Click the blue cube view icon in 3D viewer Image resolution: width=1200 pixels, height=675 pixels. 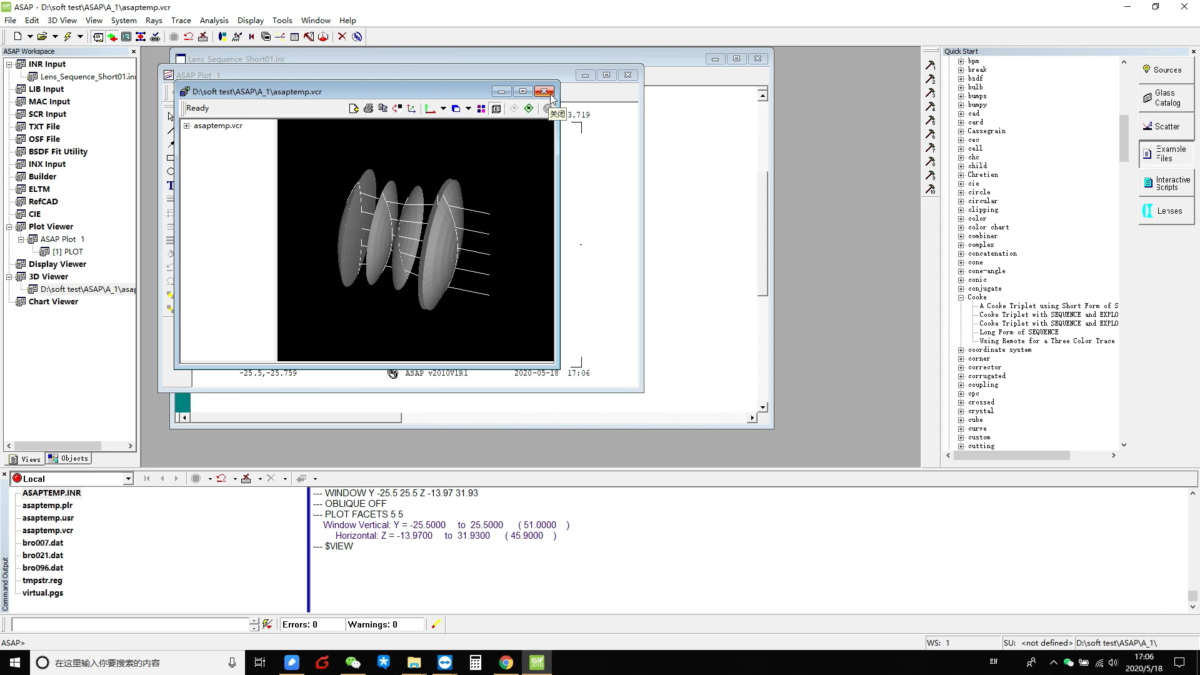[455, 108]
